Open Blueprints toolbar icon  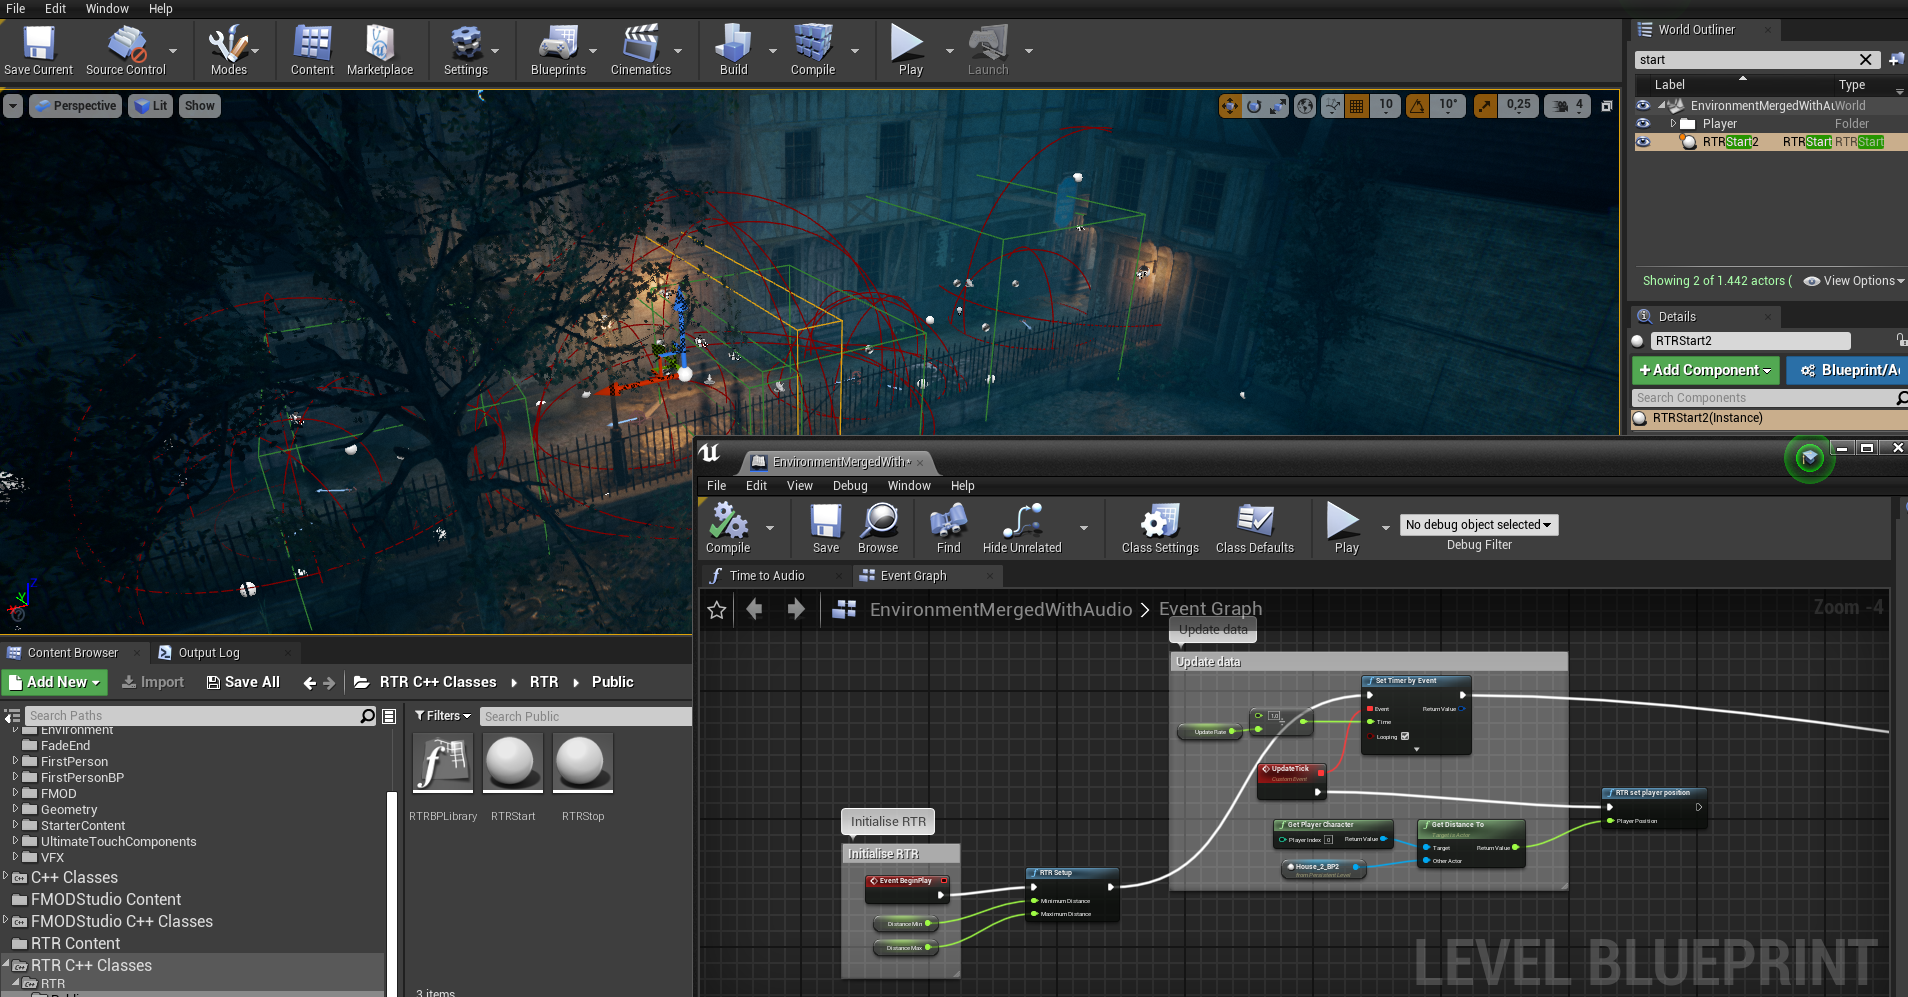[558, 51]
